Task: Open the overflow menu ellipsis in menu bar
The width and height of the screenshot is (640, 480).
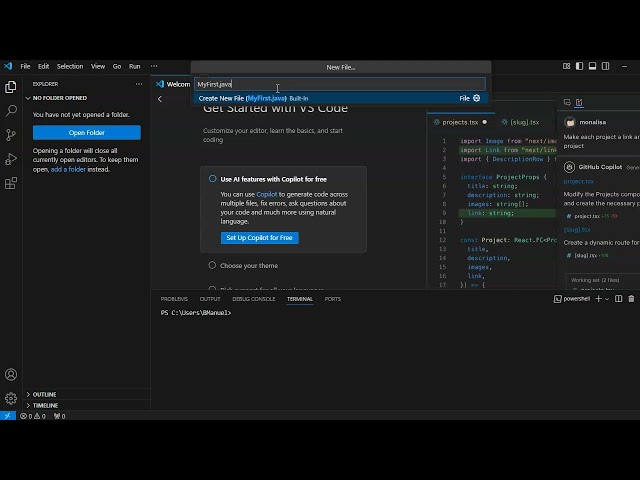Action: pos(154,66)
